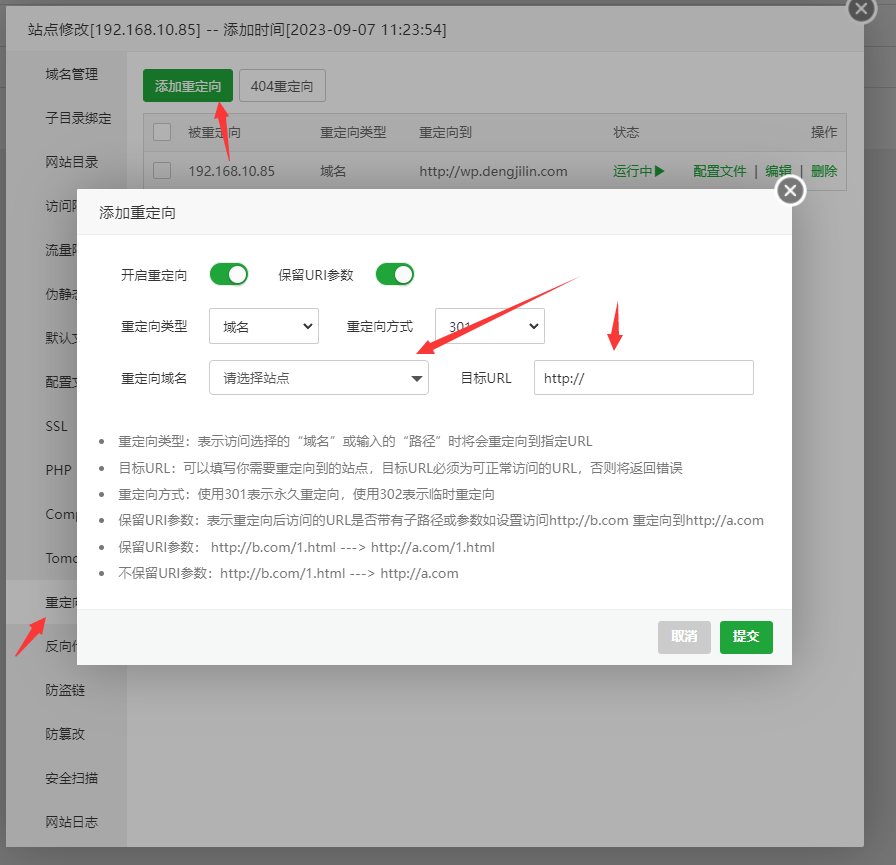Switch to SSL settings in the sidebar
The width and height of the screenshot is (896, 865).
tap(55, 425)
